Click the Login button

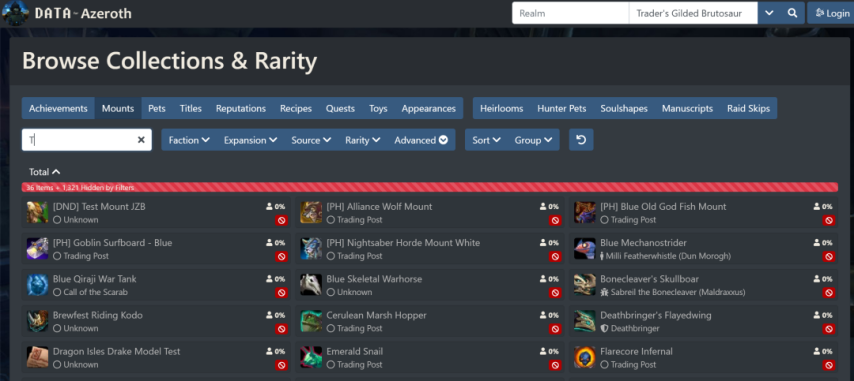[x=832, y=13]
